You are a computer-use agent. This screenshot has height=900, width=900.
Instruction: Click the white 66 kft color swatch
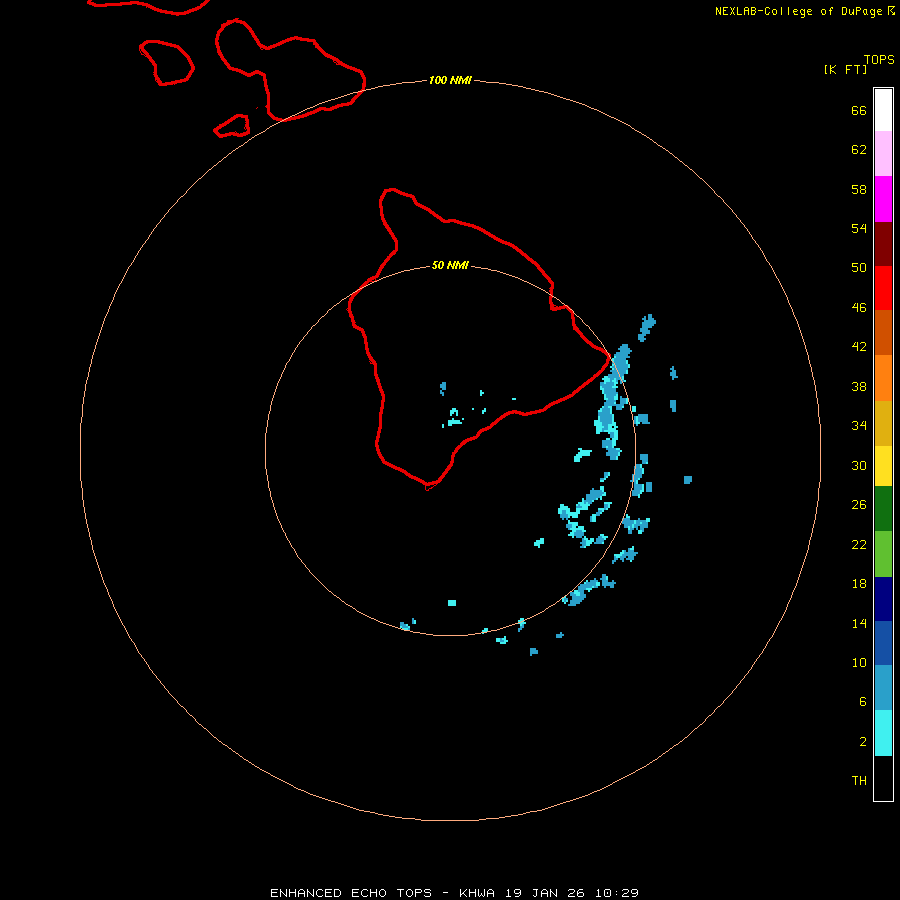tap(883, 110)
